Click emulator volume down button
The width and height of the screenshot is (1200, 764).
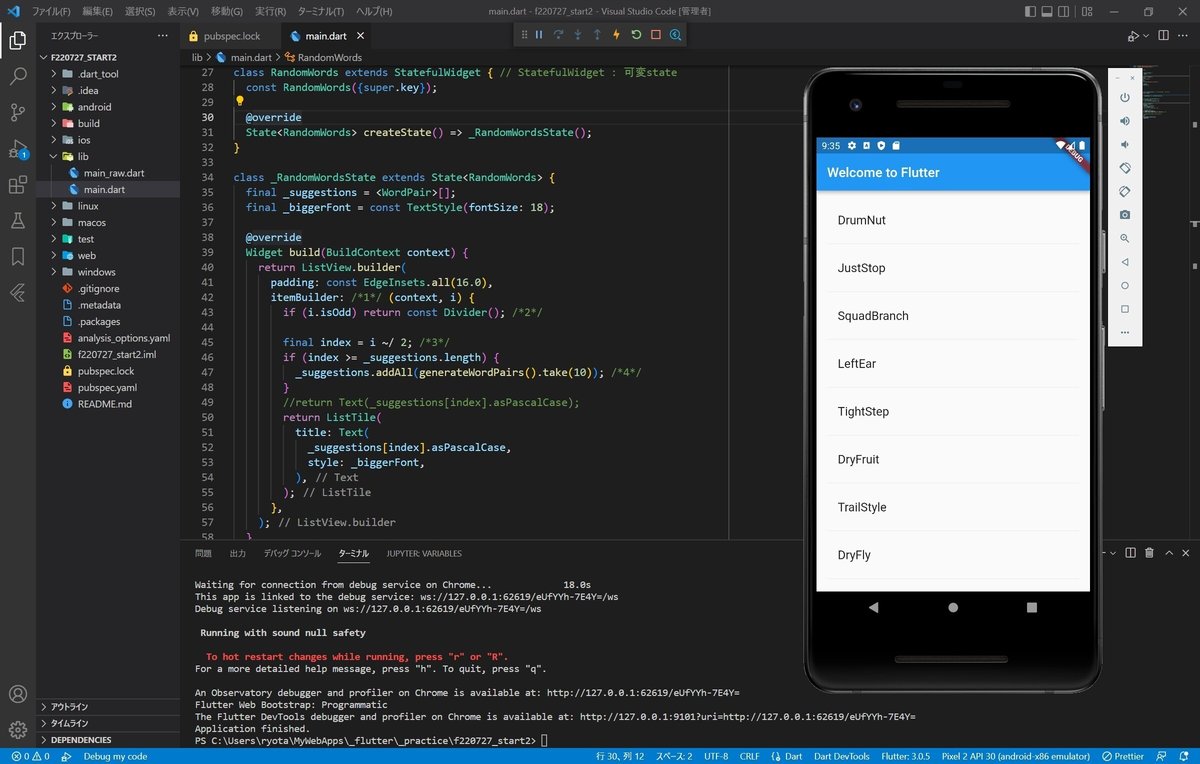pos(1125,144)
